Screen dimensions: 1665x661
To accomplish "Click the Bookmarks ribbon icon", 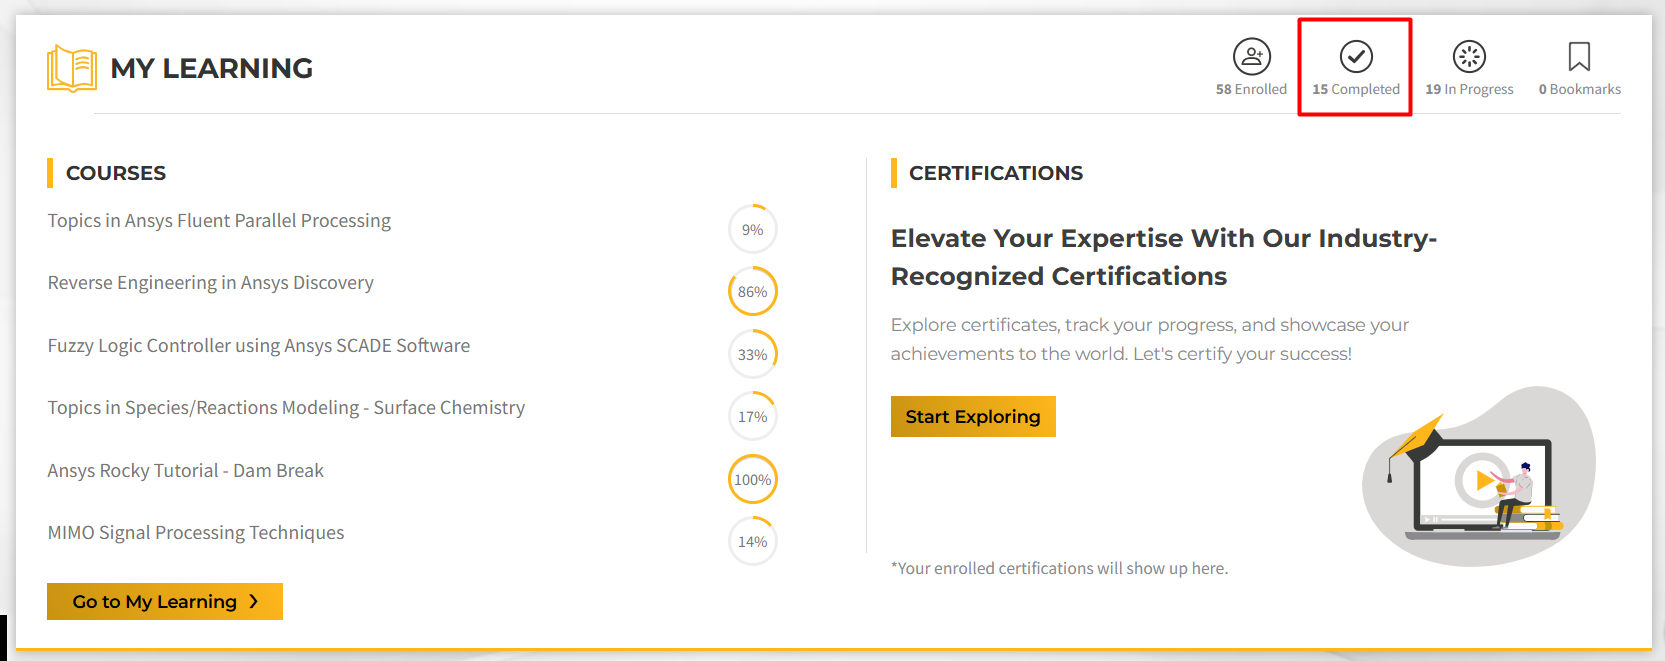I will pyautogui.click(x=1579, y=57).
